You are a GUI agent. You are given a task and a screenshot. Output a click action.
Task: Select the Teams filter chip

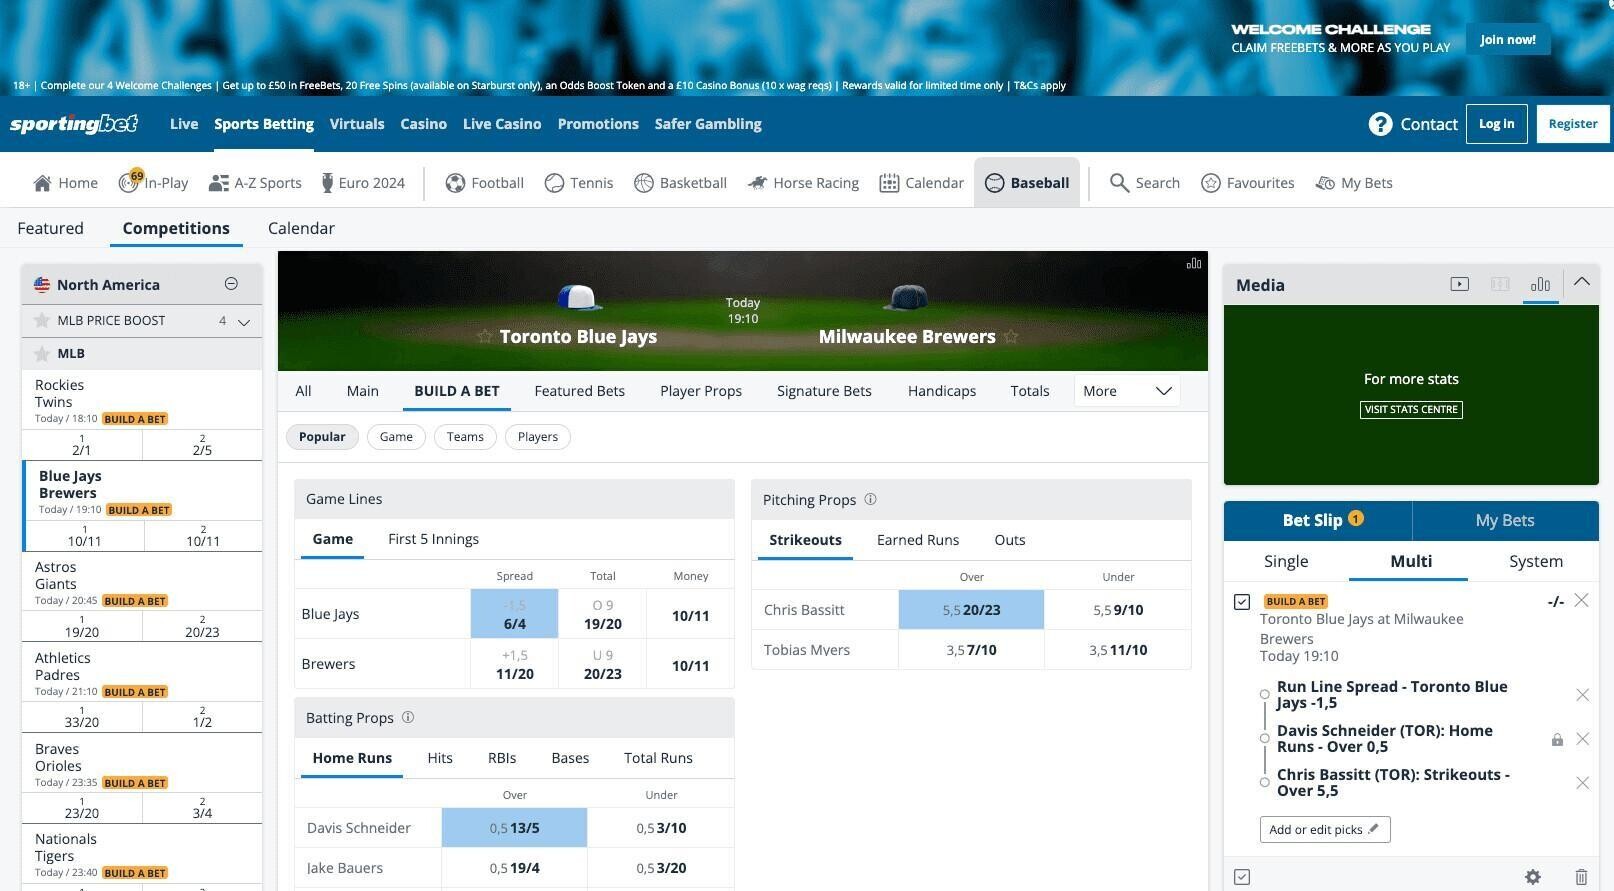click(x=465, y=437)
